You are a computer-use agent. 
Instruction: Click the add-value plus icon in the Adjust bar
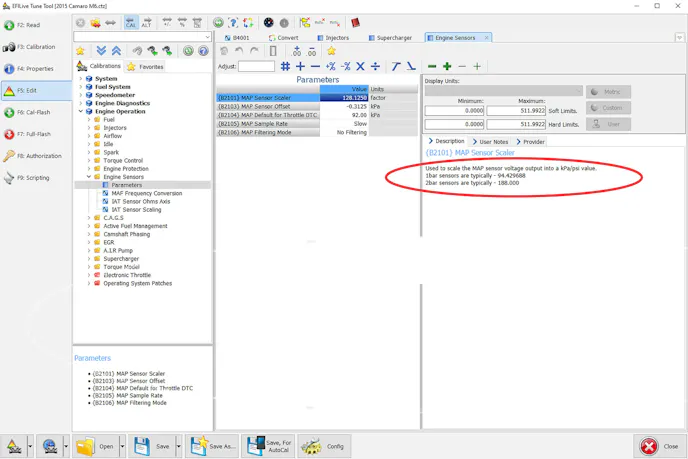(300, 66)
